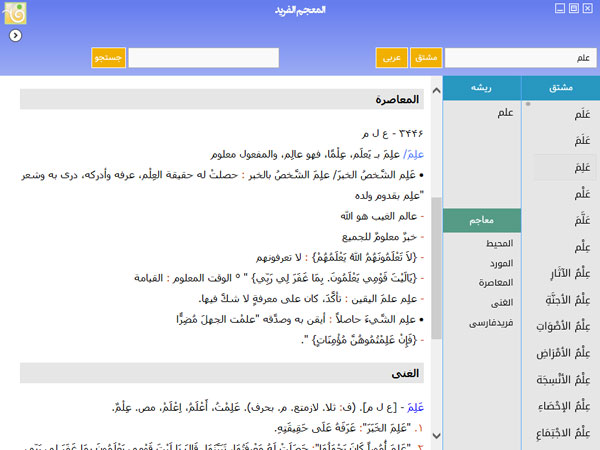Close the المعجم الفرید window
The width and height of the screenshot is (600, 450).
(587, 8)
